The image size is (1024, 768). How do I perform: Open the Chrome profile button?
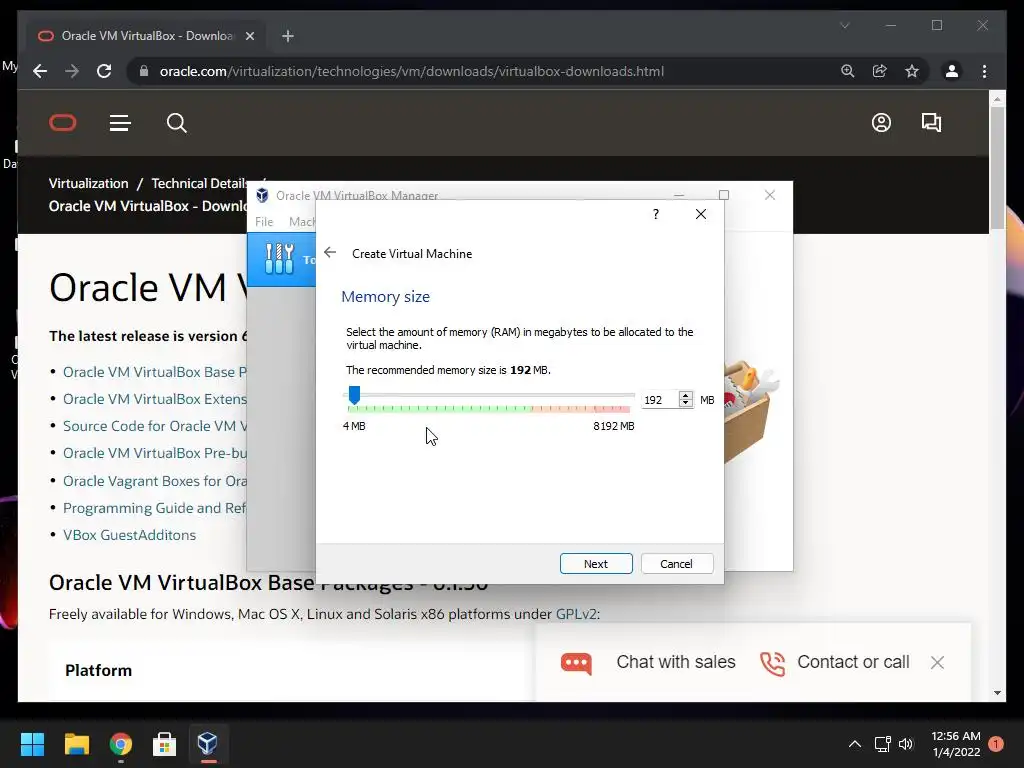(x=952, y=71)
